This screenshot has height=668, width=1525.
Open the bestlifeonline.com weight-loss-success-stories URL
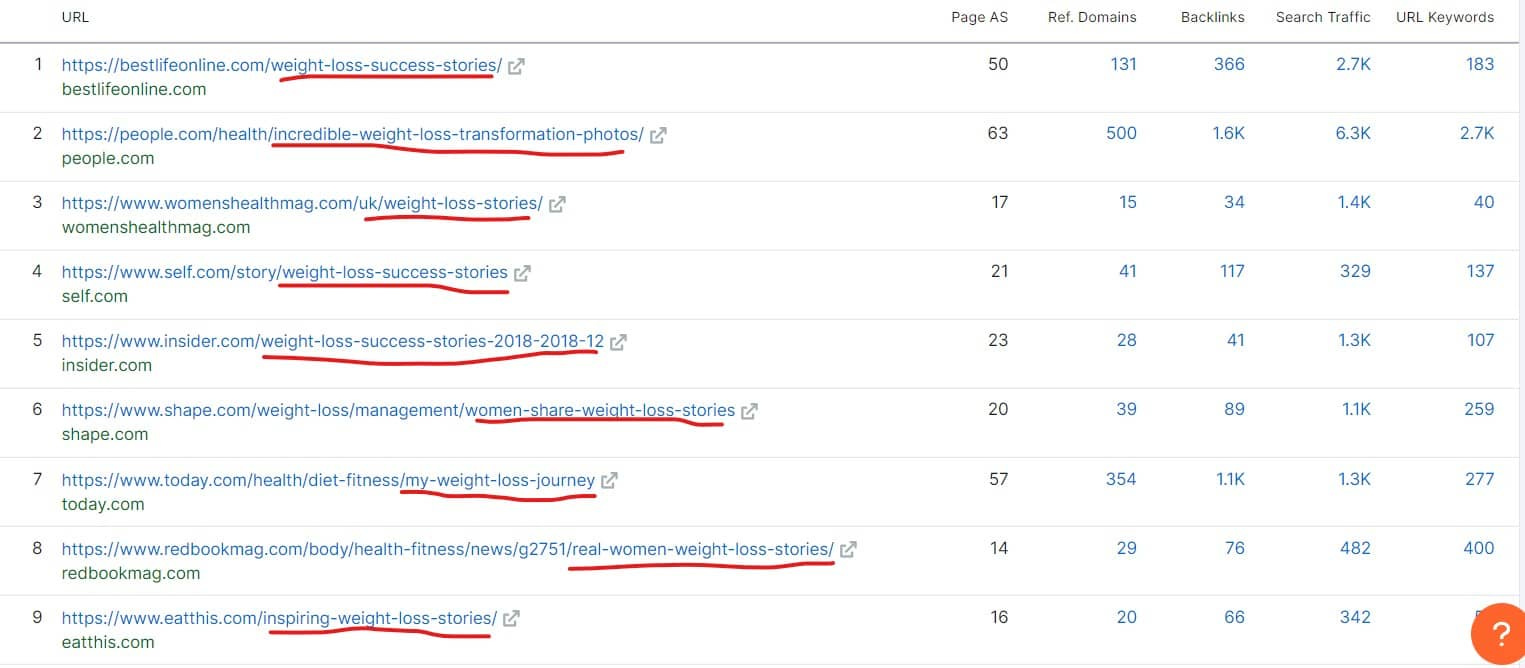tap(282, 65)
